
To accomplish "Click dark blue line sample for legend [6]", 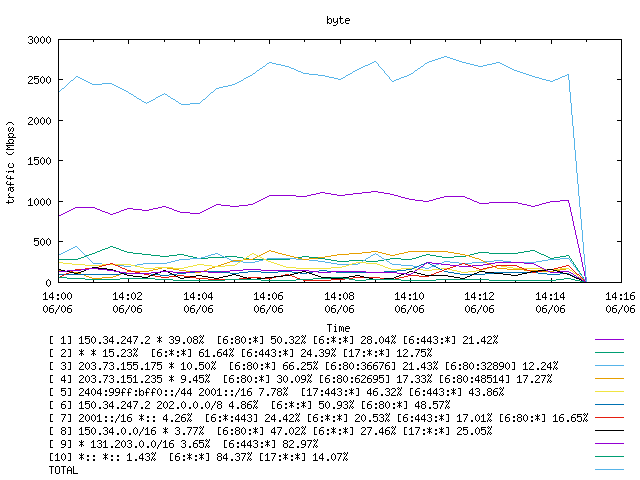I will pyautogui.click(x=609, y=404).
